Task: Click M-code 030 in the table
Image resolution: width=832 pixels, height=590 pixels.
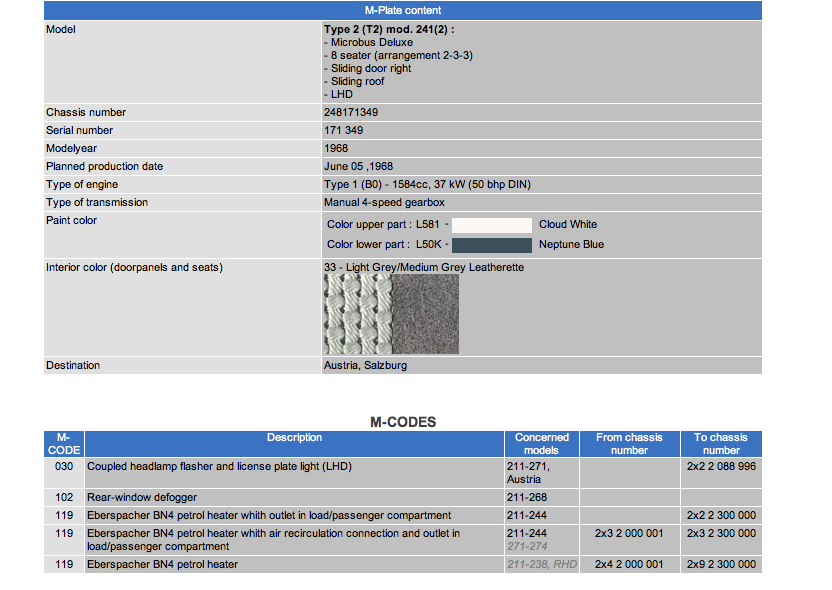Action: [64, 467]
